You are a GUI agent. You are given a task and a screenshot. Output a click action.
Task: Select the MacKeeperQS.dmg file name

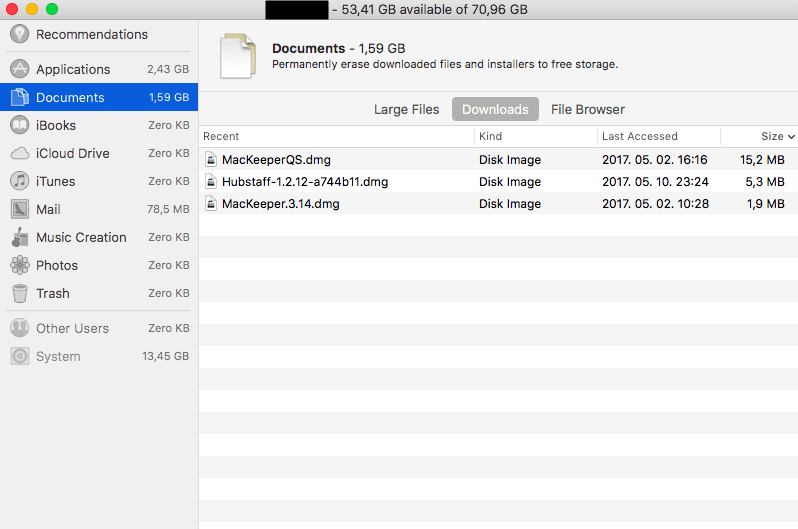coord(276,160)
